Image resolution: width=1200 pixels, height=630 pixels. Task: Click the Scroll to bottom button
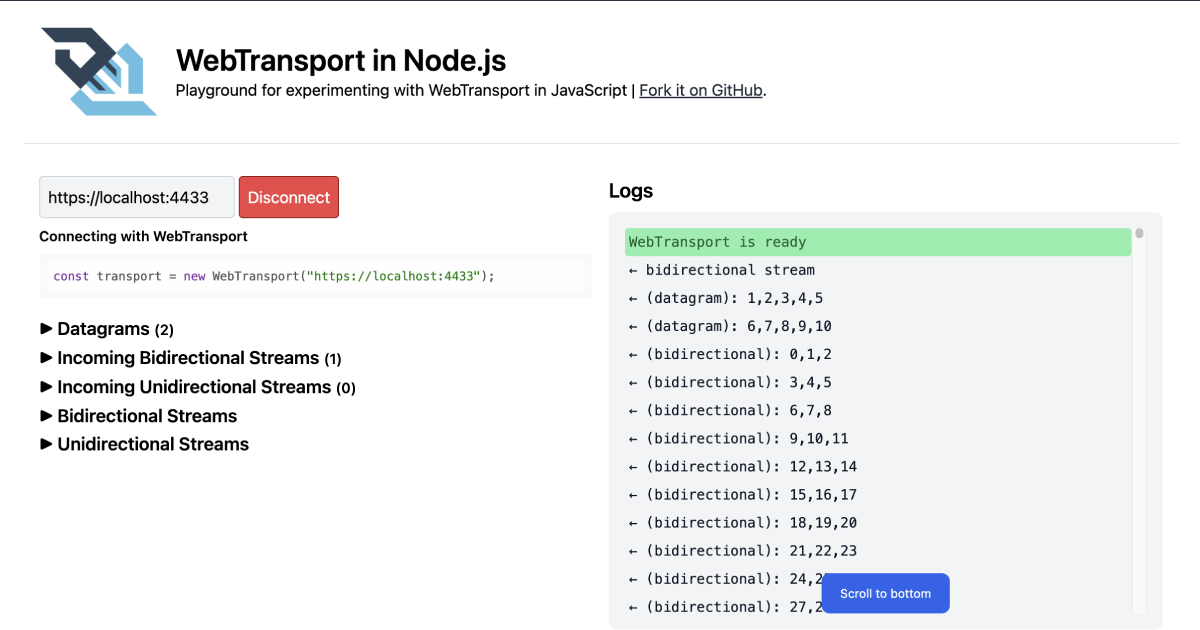point(884,593)
